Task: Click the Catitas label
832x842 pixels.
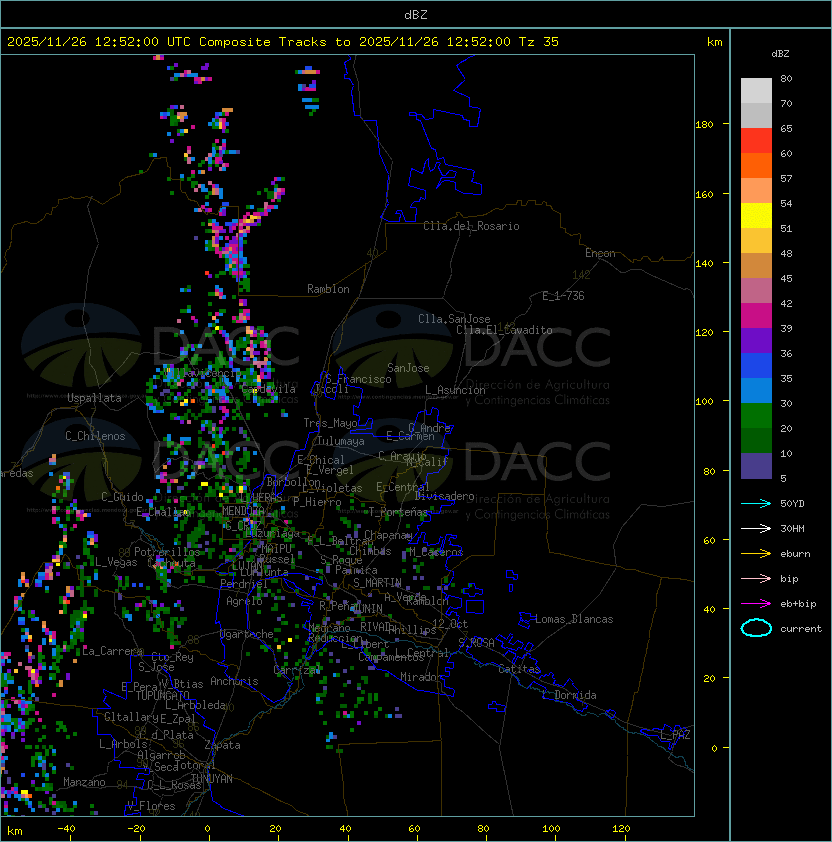Action: [x=519, y=669]
